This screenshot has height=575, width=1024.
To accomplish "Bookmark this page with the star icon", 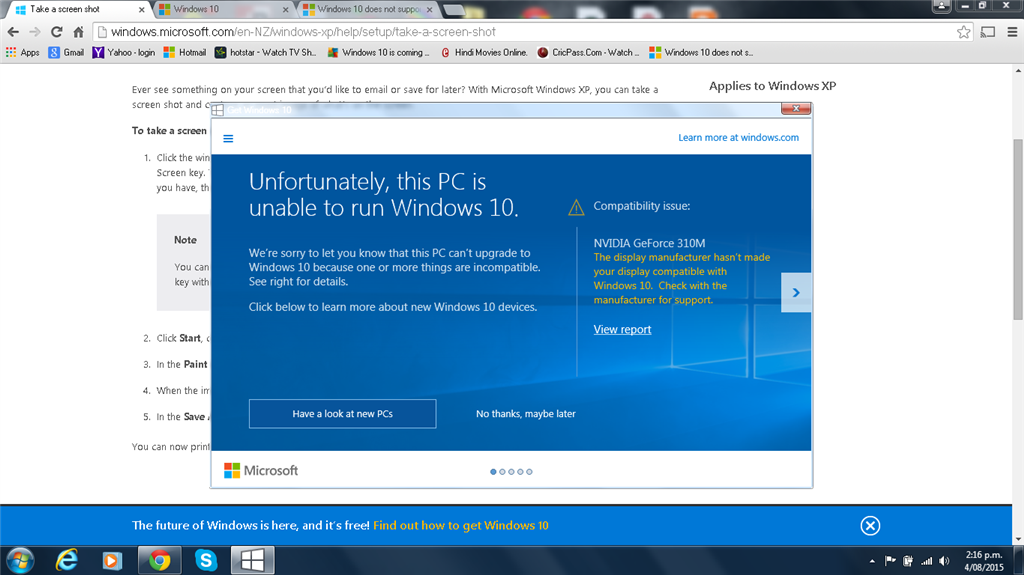I will tap(963, 32).
